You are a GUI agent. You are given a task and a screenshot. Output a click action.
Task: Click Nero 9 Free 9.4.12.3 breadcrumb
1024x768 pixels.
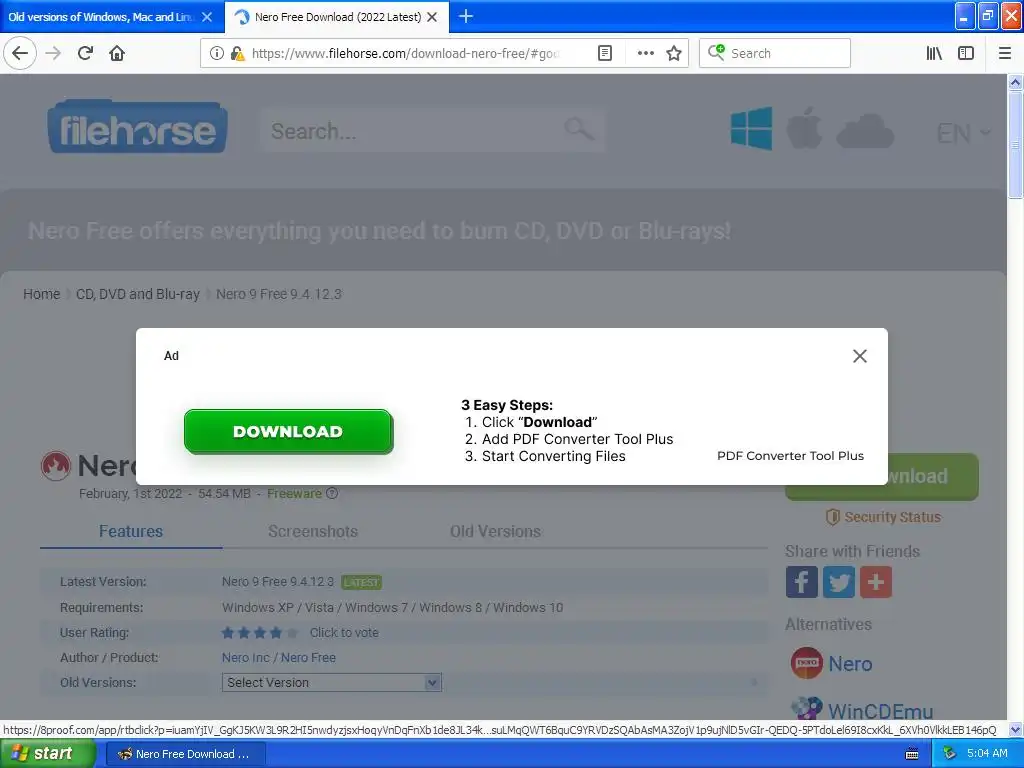click(x=279, y=294)
